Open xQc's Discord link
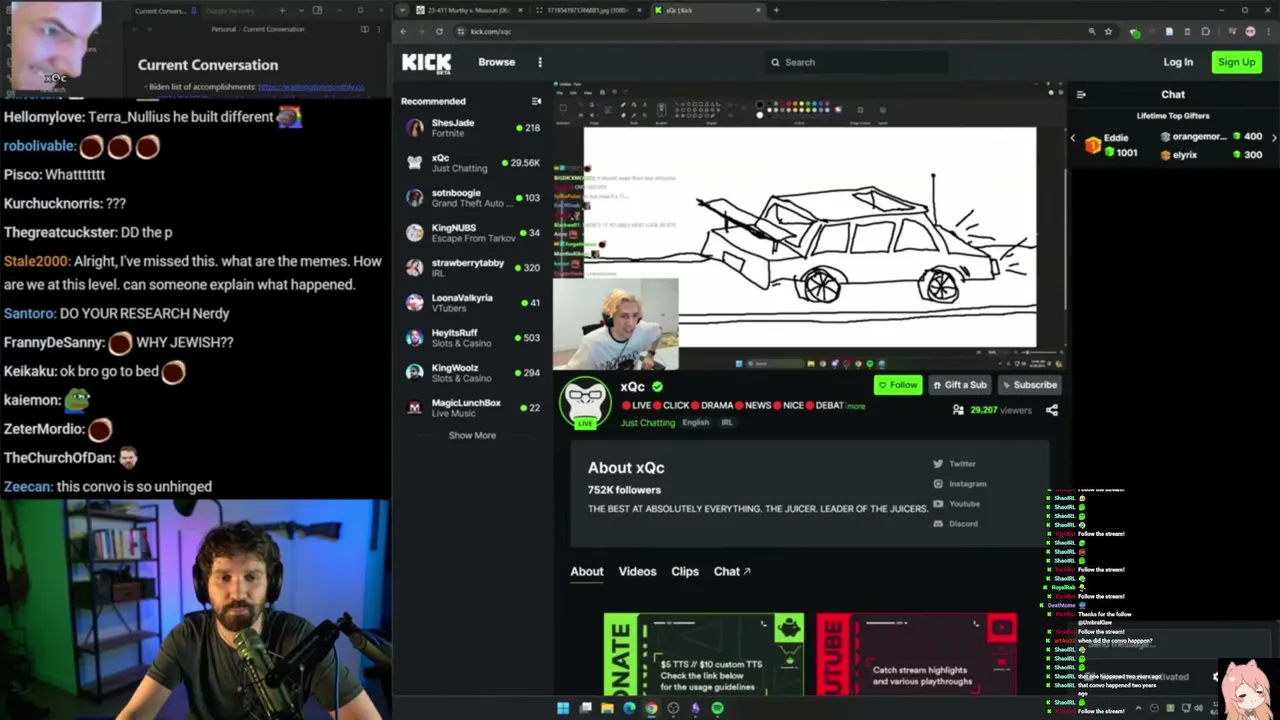The image size is (1280, 720). coord(955,524)
